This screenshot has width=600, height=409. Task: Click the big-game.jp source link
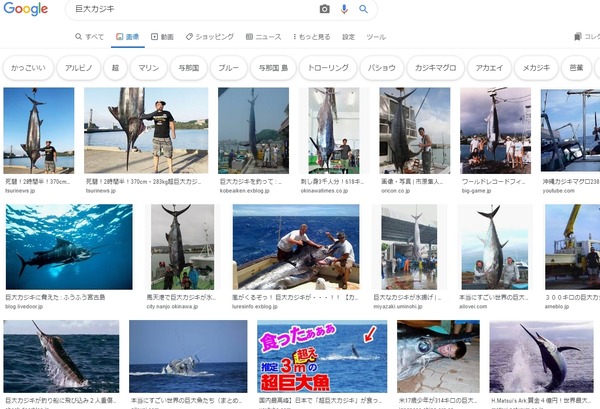point(476,191)
